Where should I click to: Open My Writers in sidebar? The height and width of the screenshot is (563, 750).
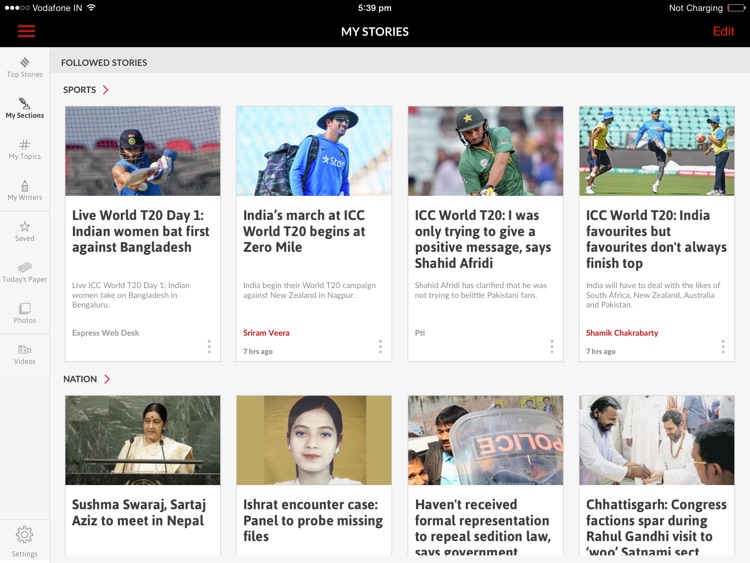point(24,190)
